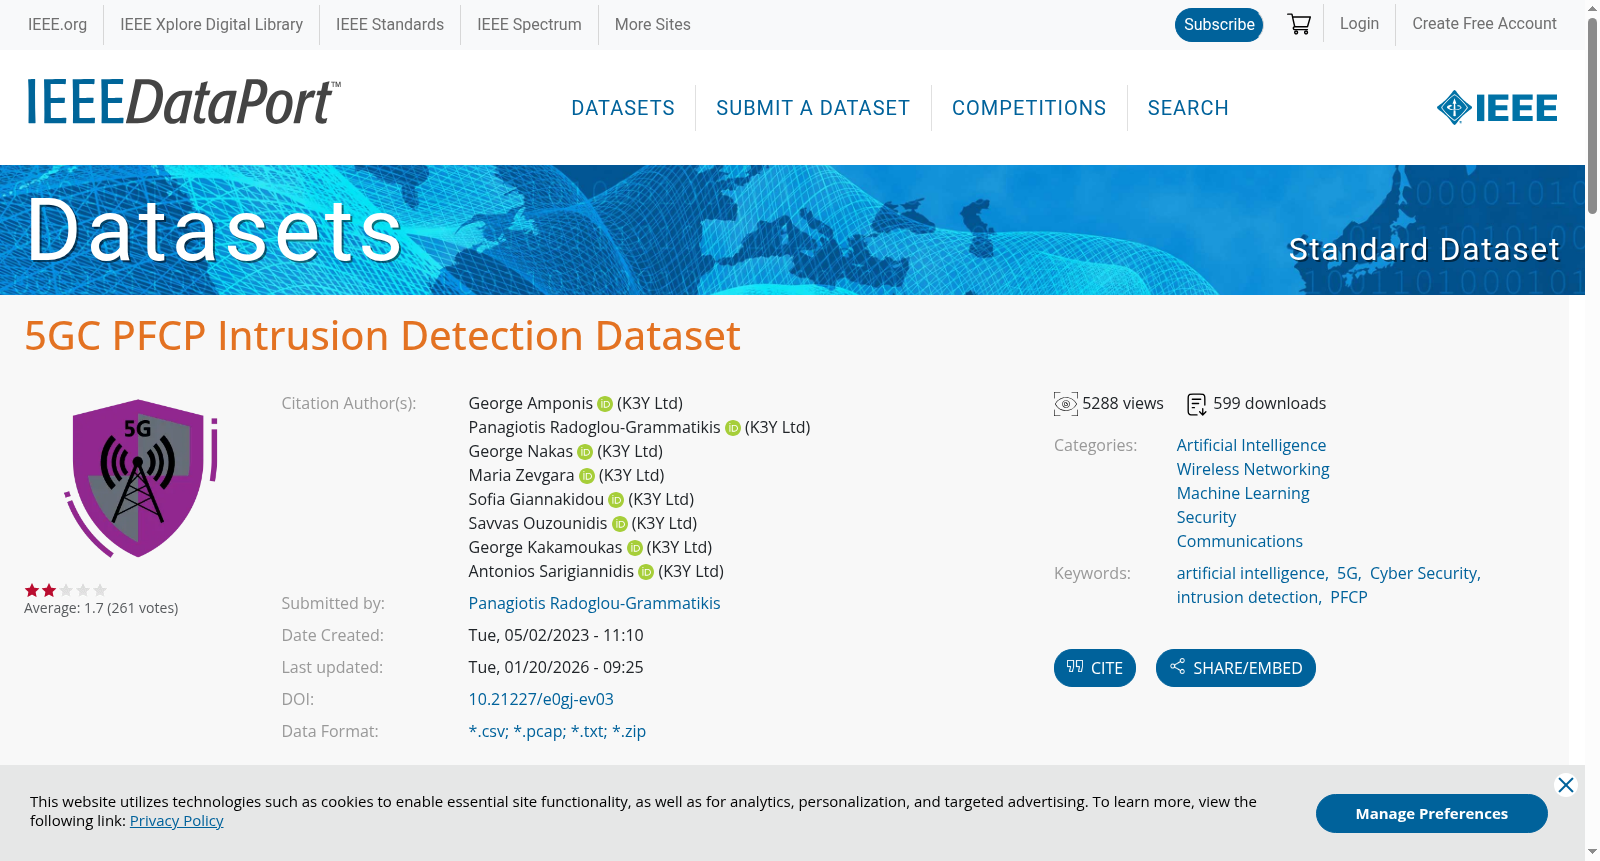The width and height of the screenshot is (1600, 861).
Task: Click date created Tue, 05/02/2023 - 11:10
Action: [x=556, y=636]
